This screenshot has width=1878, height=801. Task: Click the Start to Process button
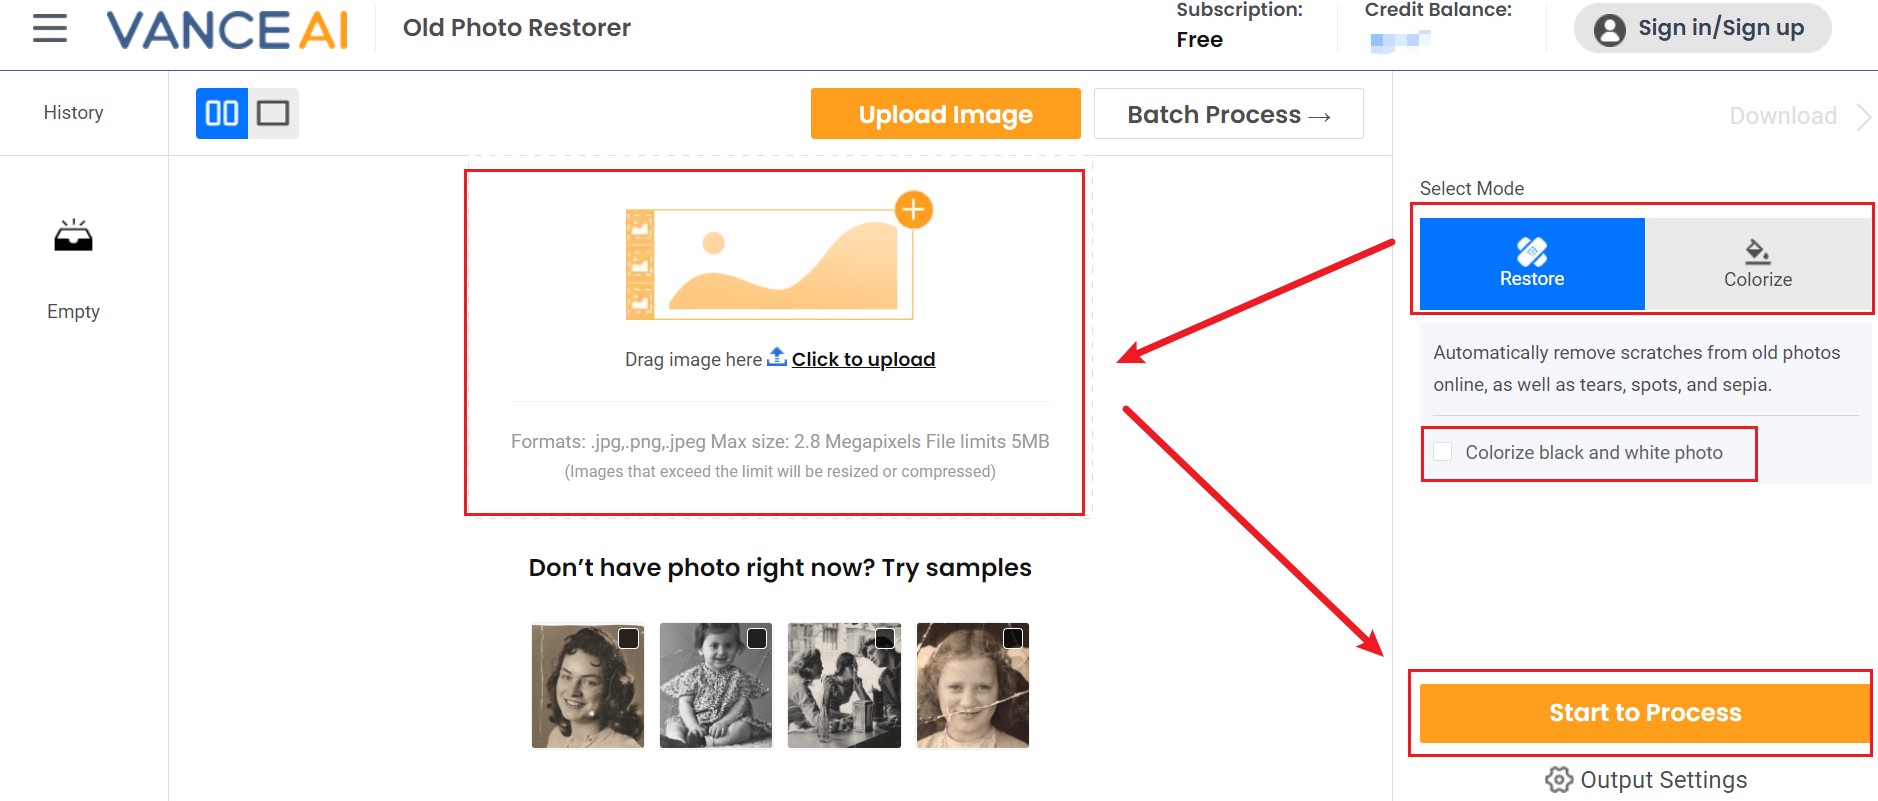click(1644, 713)
